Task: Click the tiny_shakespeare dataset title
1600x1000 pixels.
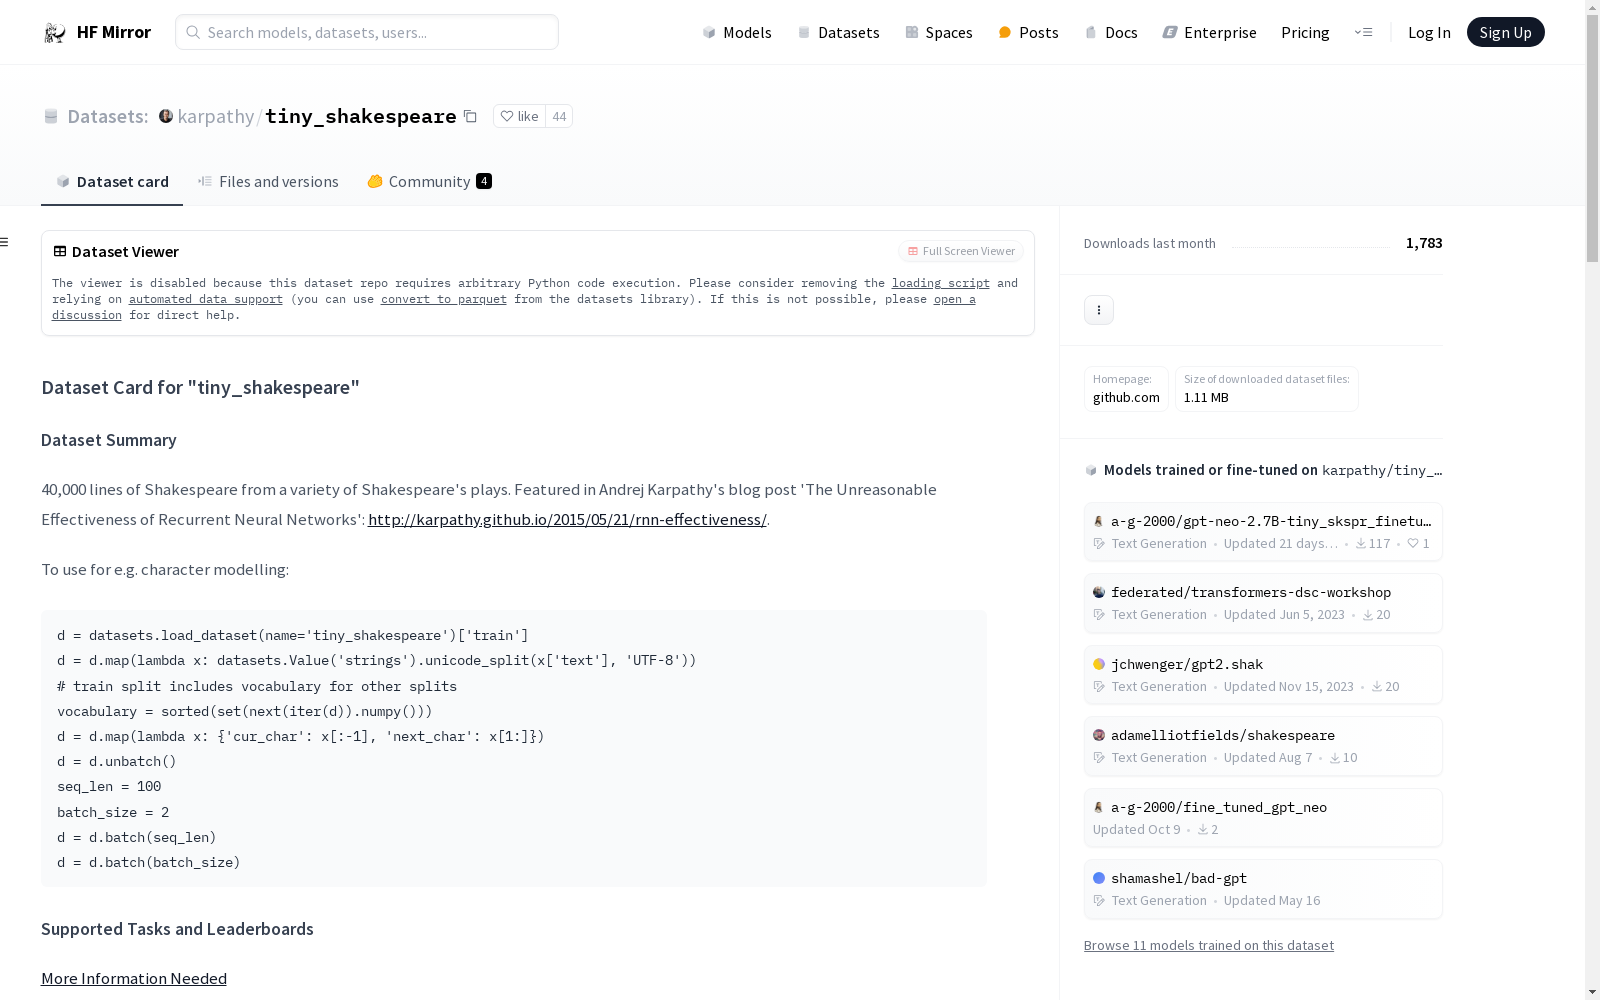Action: click(x=361, y=116)
